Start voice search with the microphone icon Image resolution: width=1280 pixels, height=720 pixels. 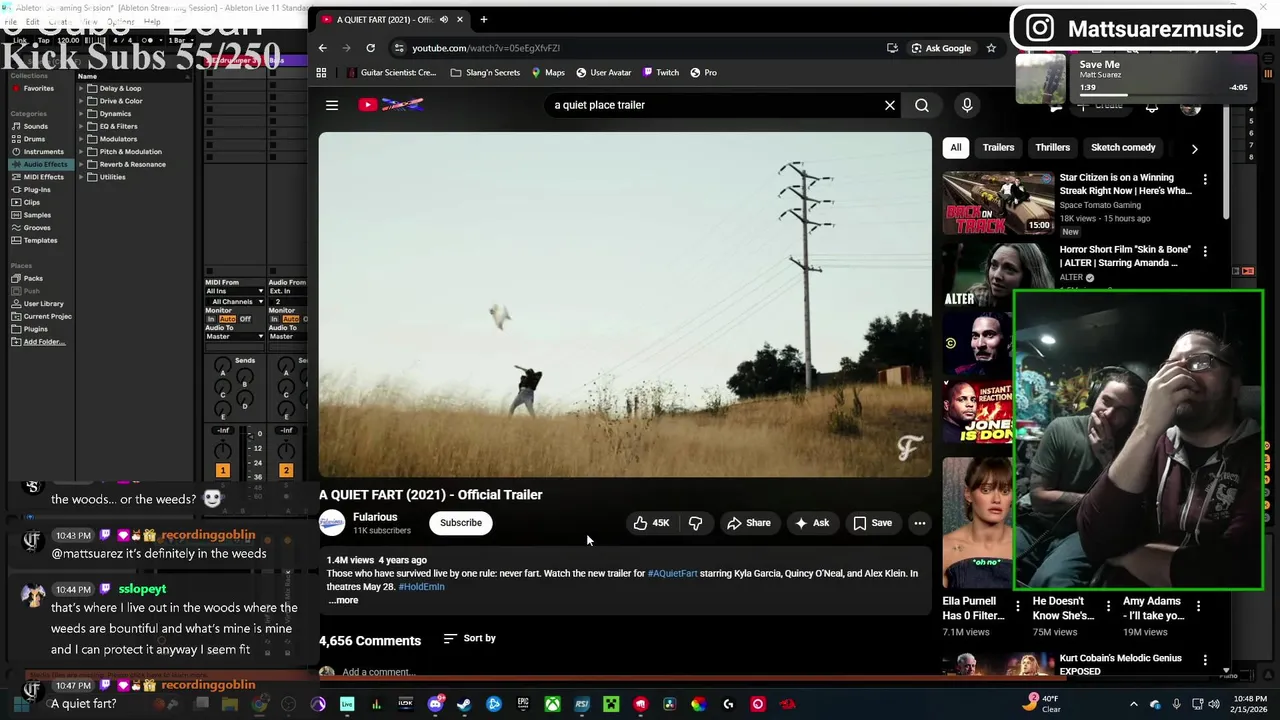click(967, 105)
